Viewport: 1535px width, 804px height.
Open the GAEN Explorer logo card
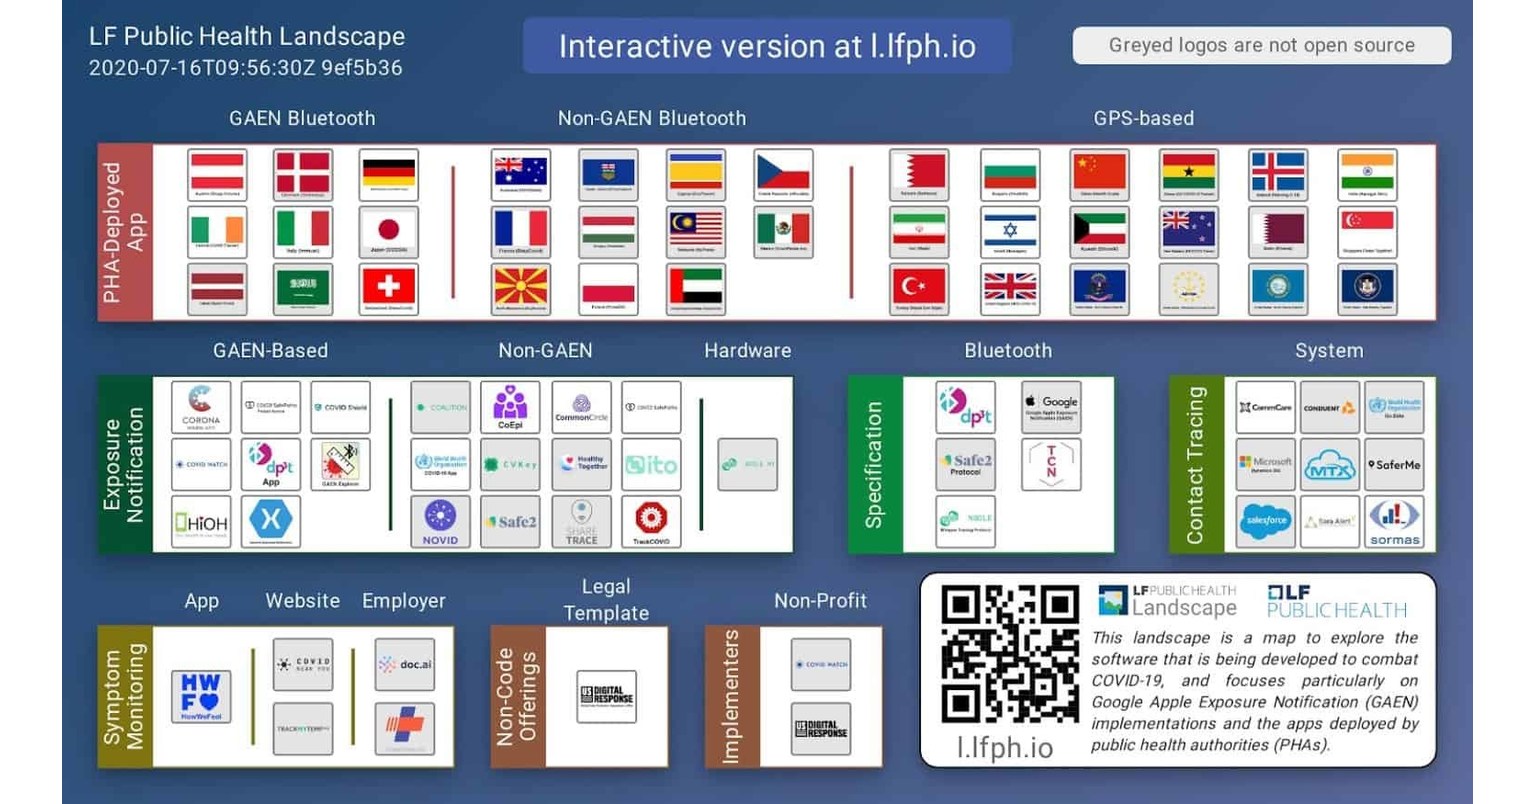click(x=340, y=464)
